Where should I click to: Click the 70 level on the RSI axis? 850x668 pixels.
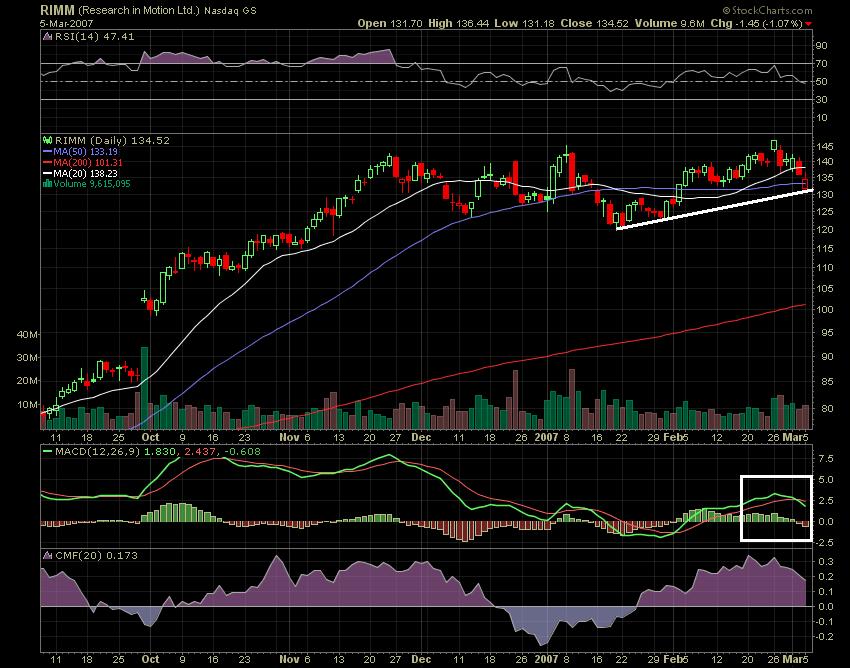click(x=821, y=64)
